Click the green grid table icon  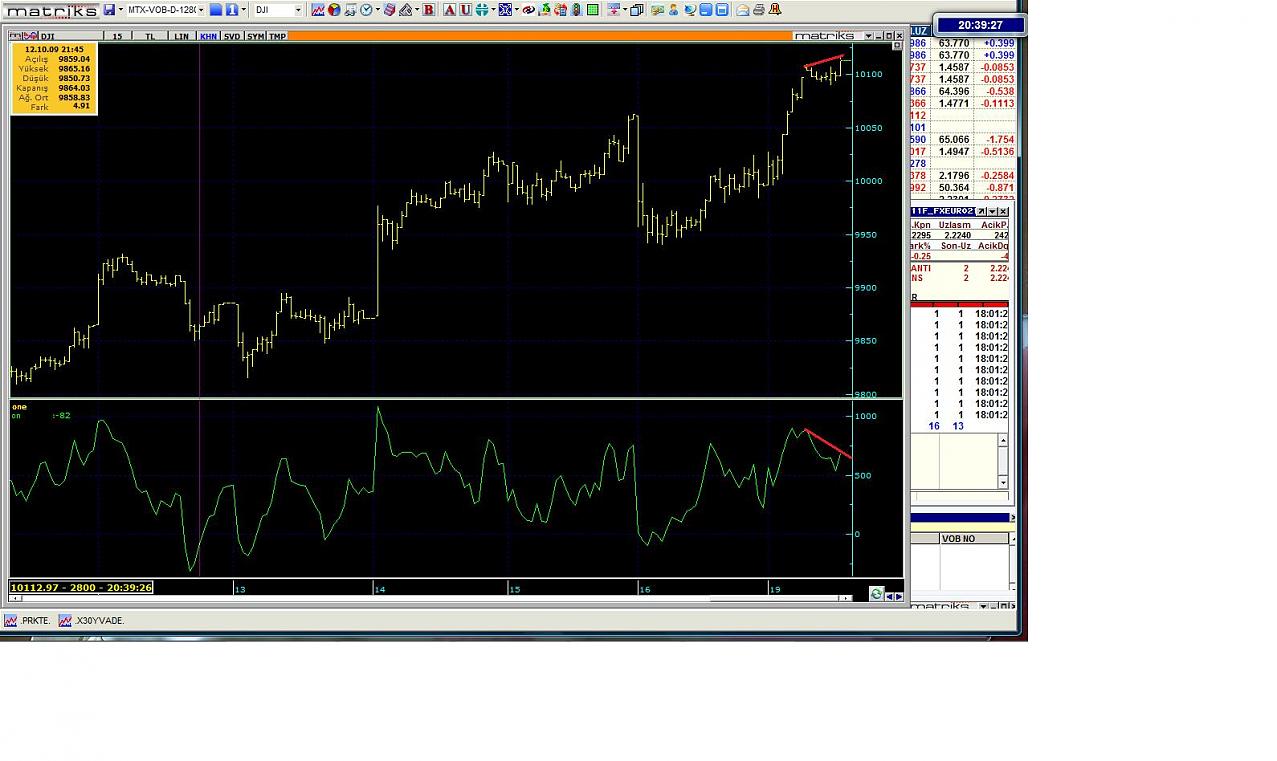[593, 10]
